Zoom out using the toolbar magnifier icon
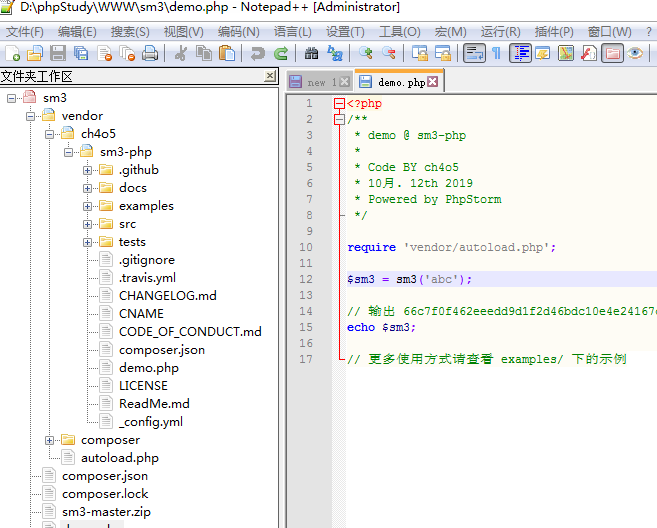Screen dimensions: 657x528 (388, 53)
